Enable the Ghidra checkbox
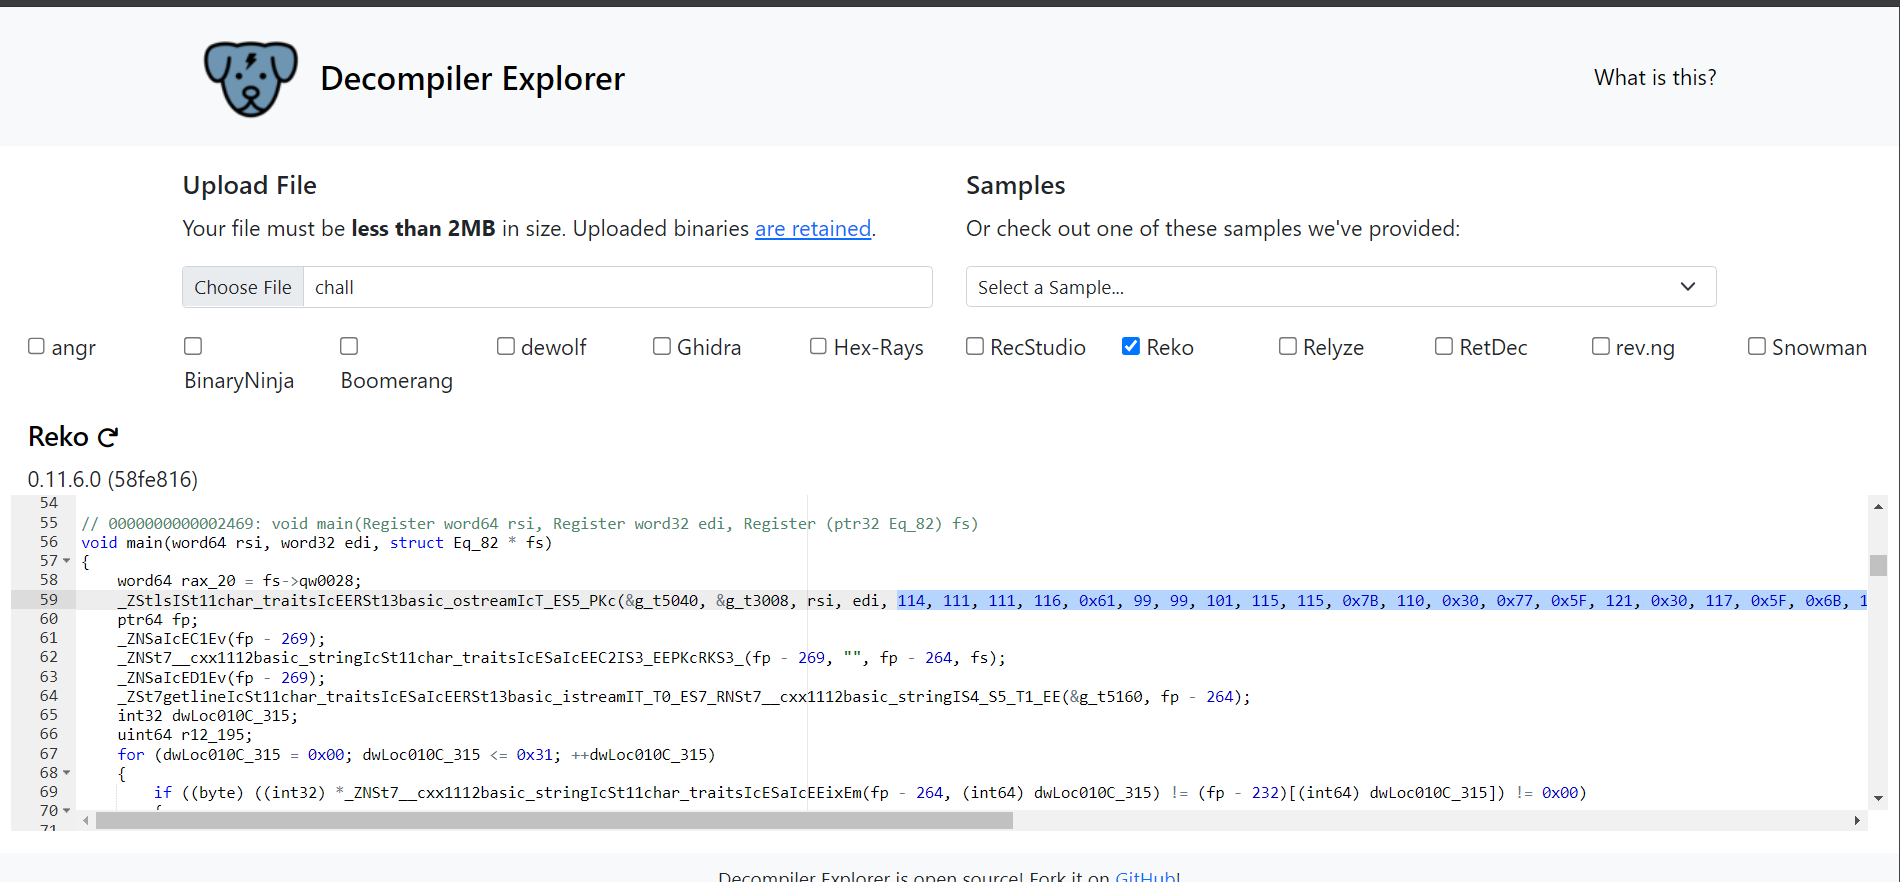The image size is (1900, 882). point(662,346)
